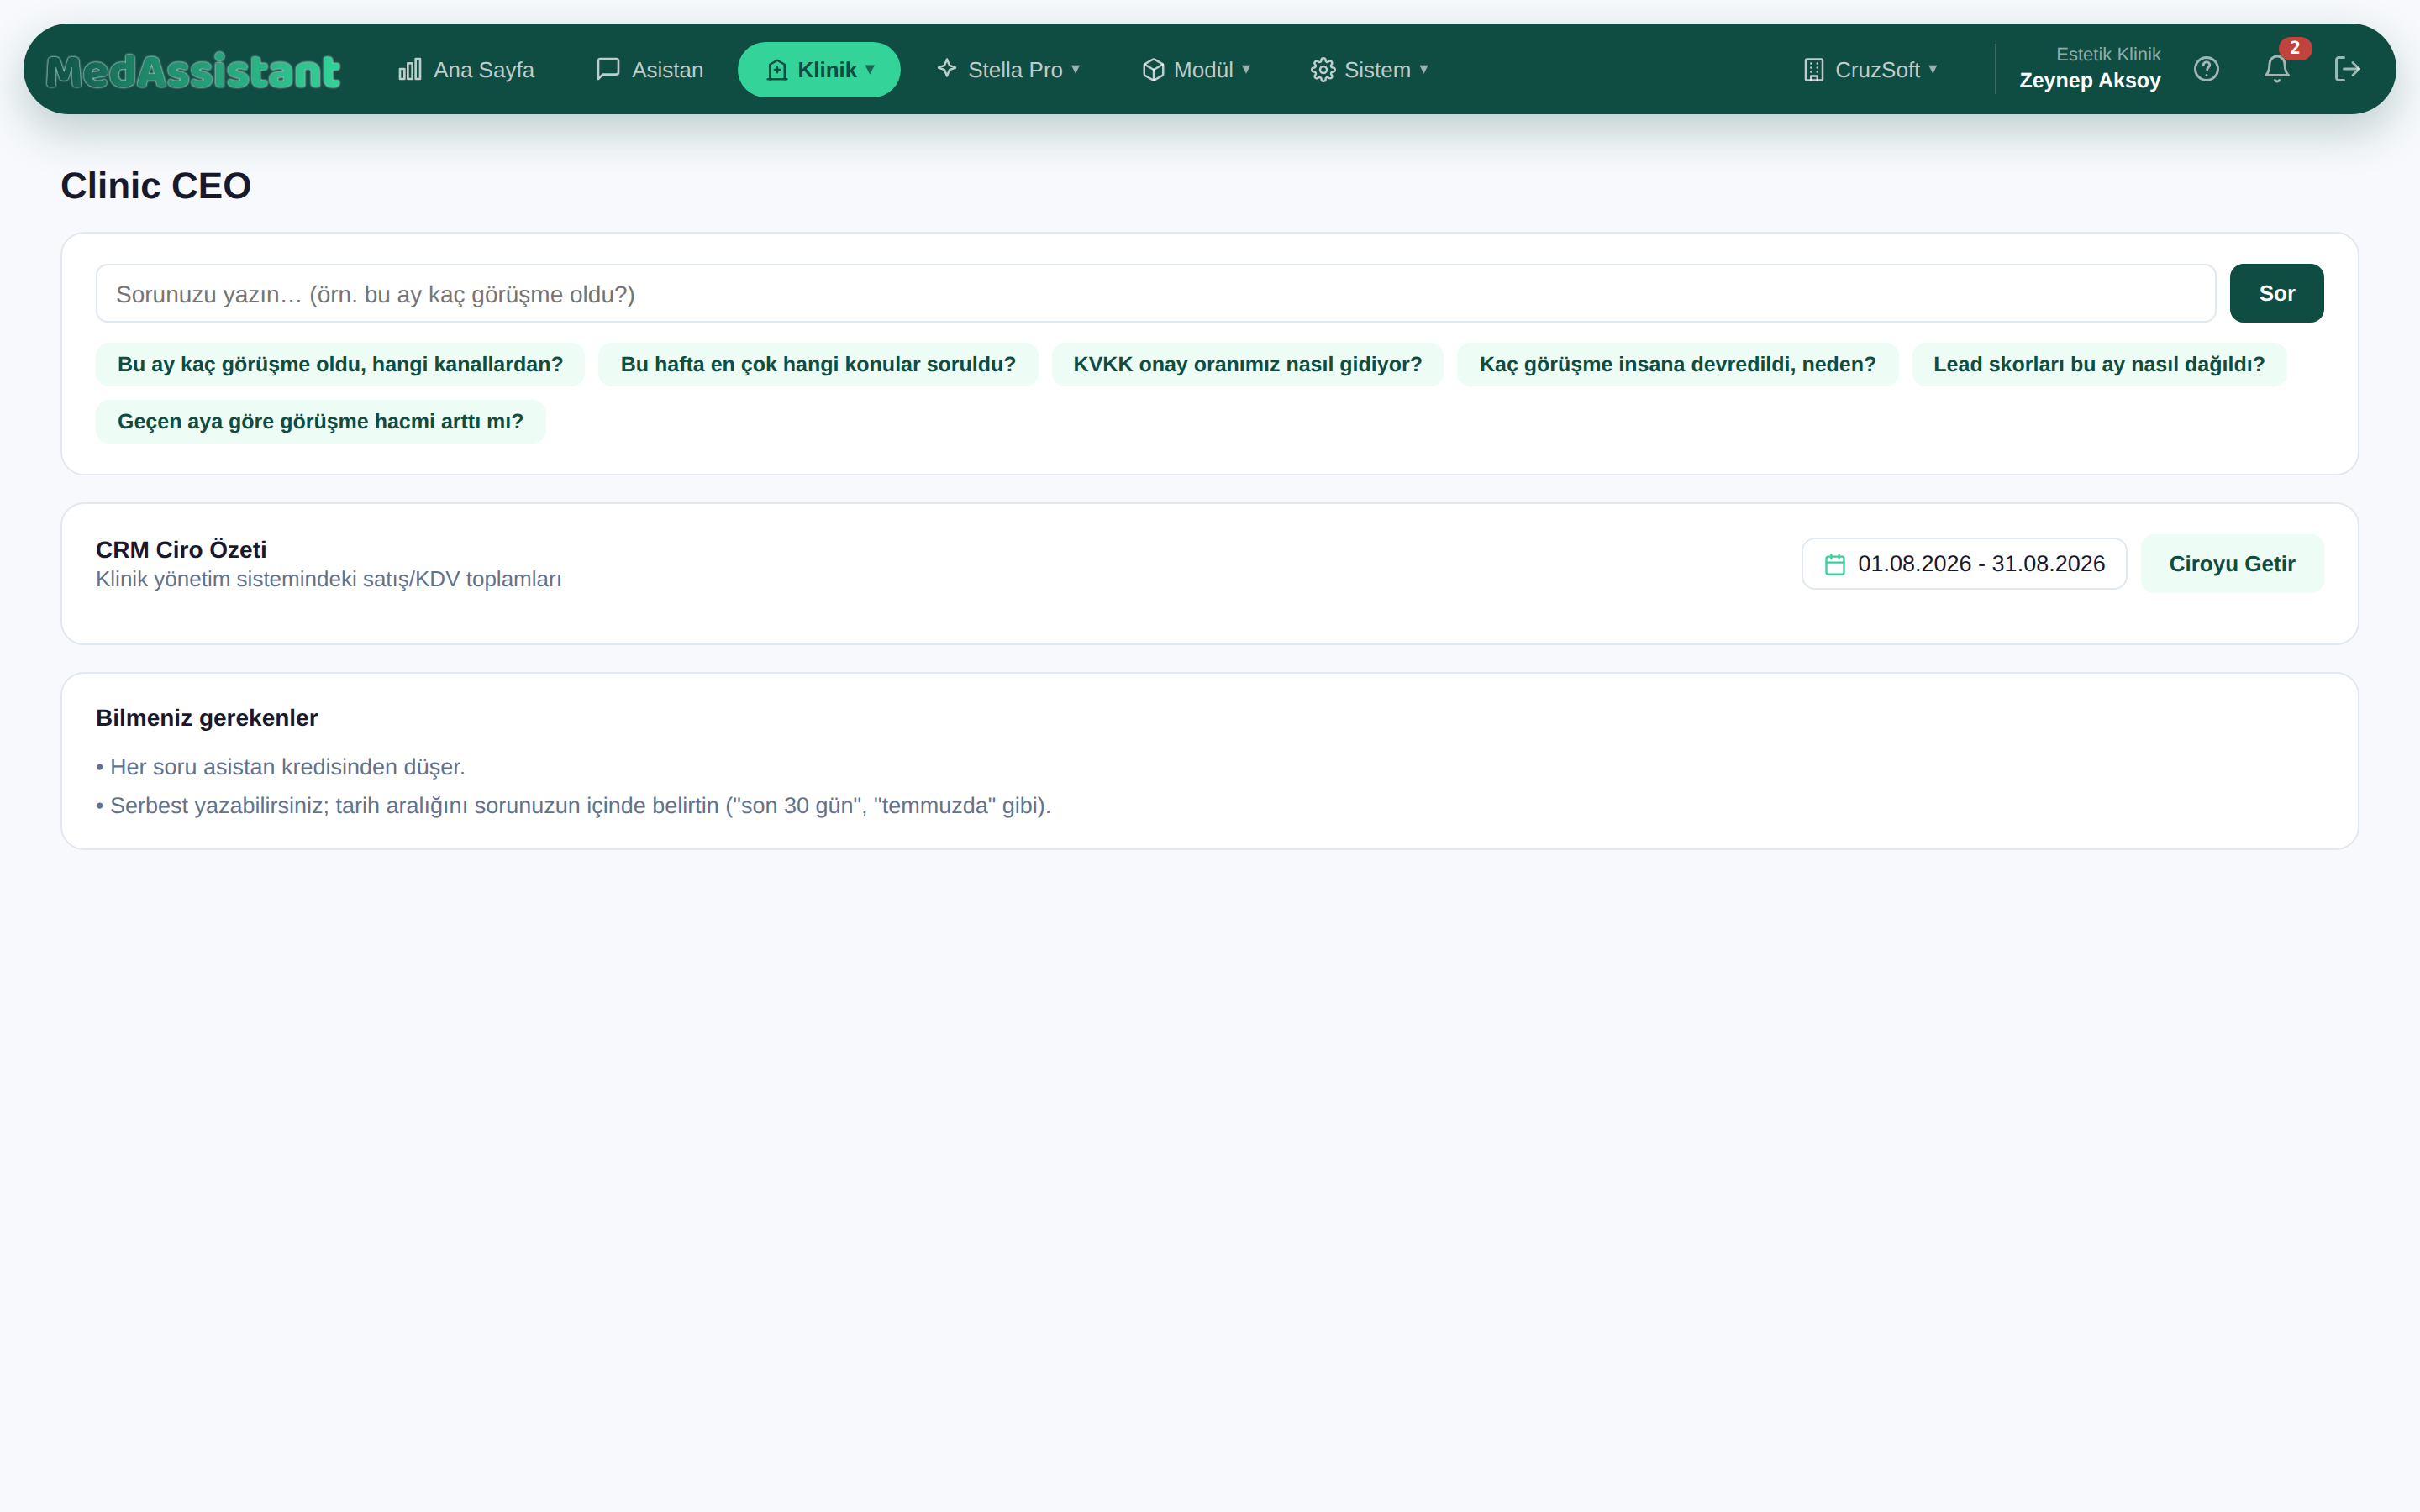Select 'Geçen aya göre görüşme hacmi arttı mı?' chip
Image resolution: width=2420 pixels, height=1512 pixels.
(320, 421)
